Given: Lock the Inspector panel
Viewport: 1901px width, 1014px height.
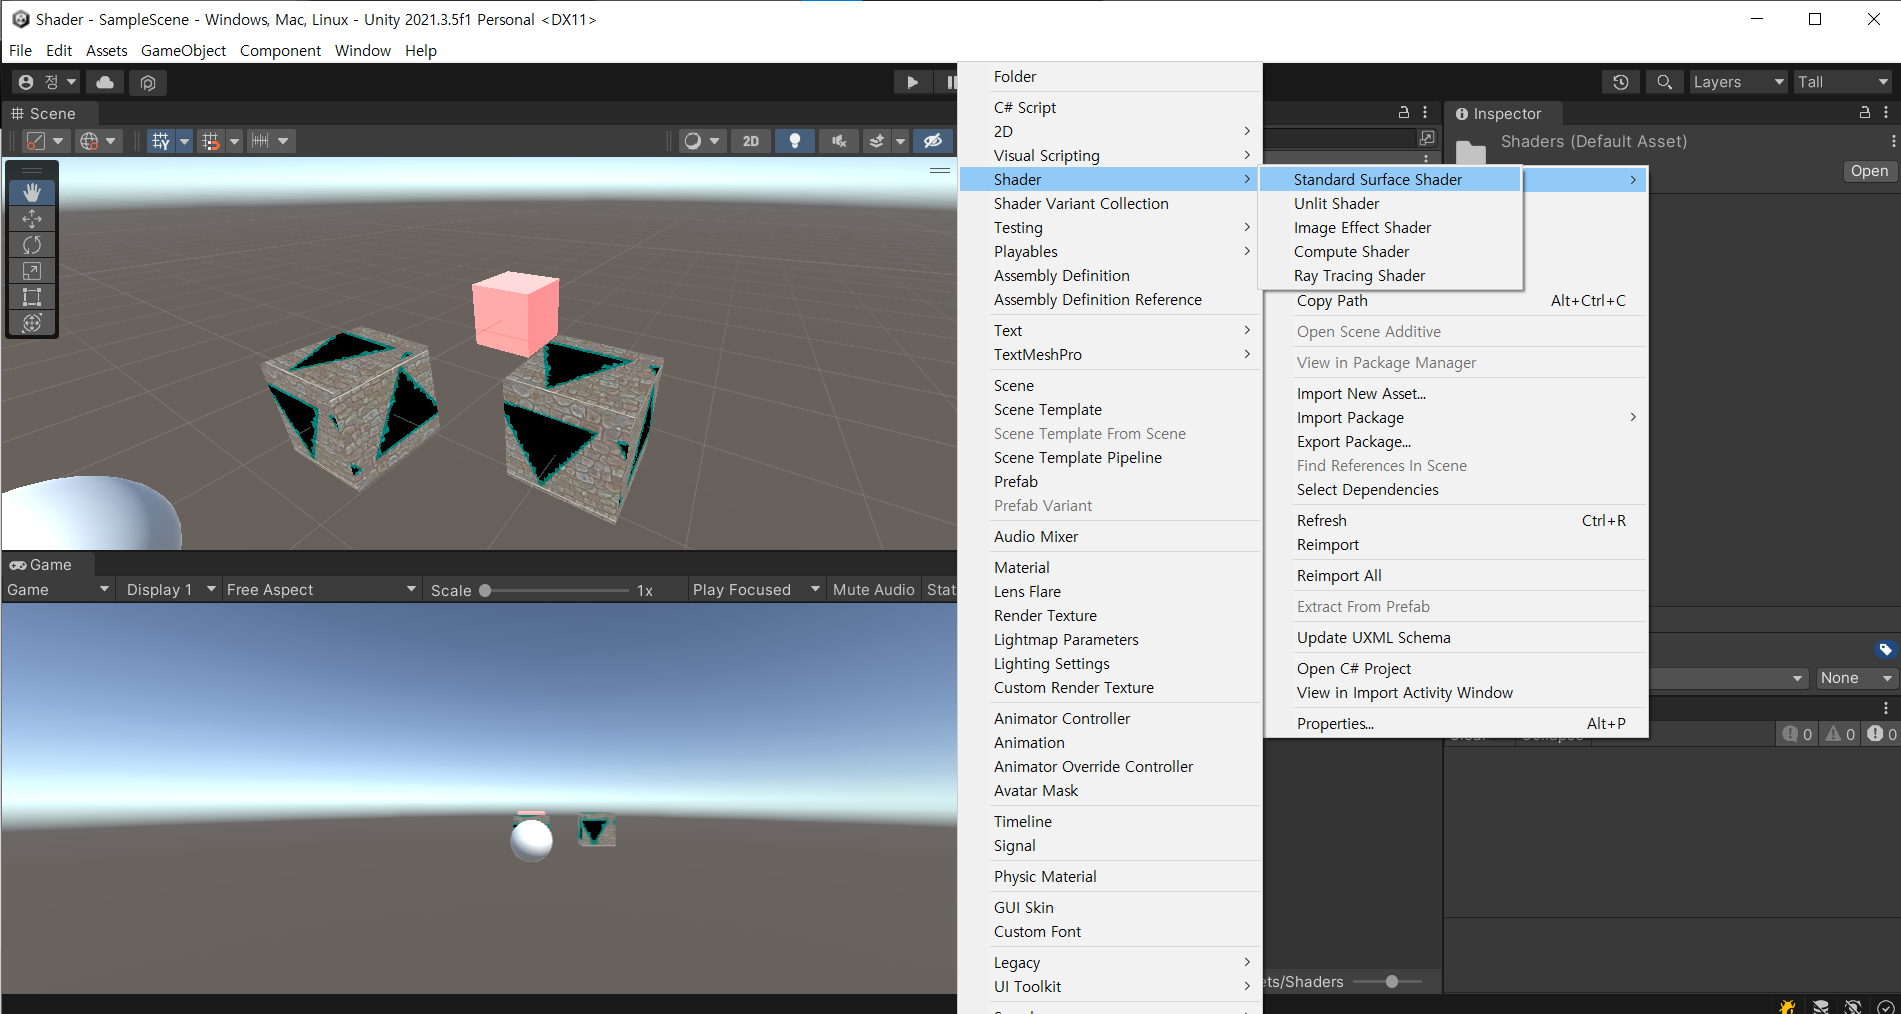Looking at the screenshot, I should pos(1865,113).
